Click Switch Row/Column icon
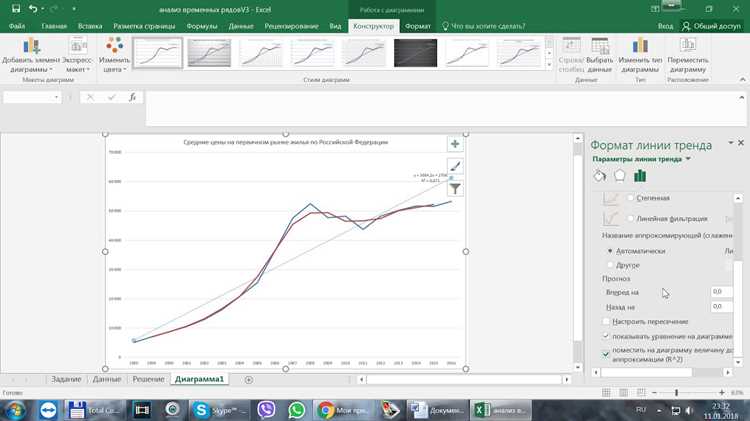The height and width of the screenshot is (421, 750). pyautogui.click(x=571, y=46)
